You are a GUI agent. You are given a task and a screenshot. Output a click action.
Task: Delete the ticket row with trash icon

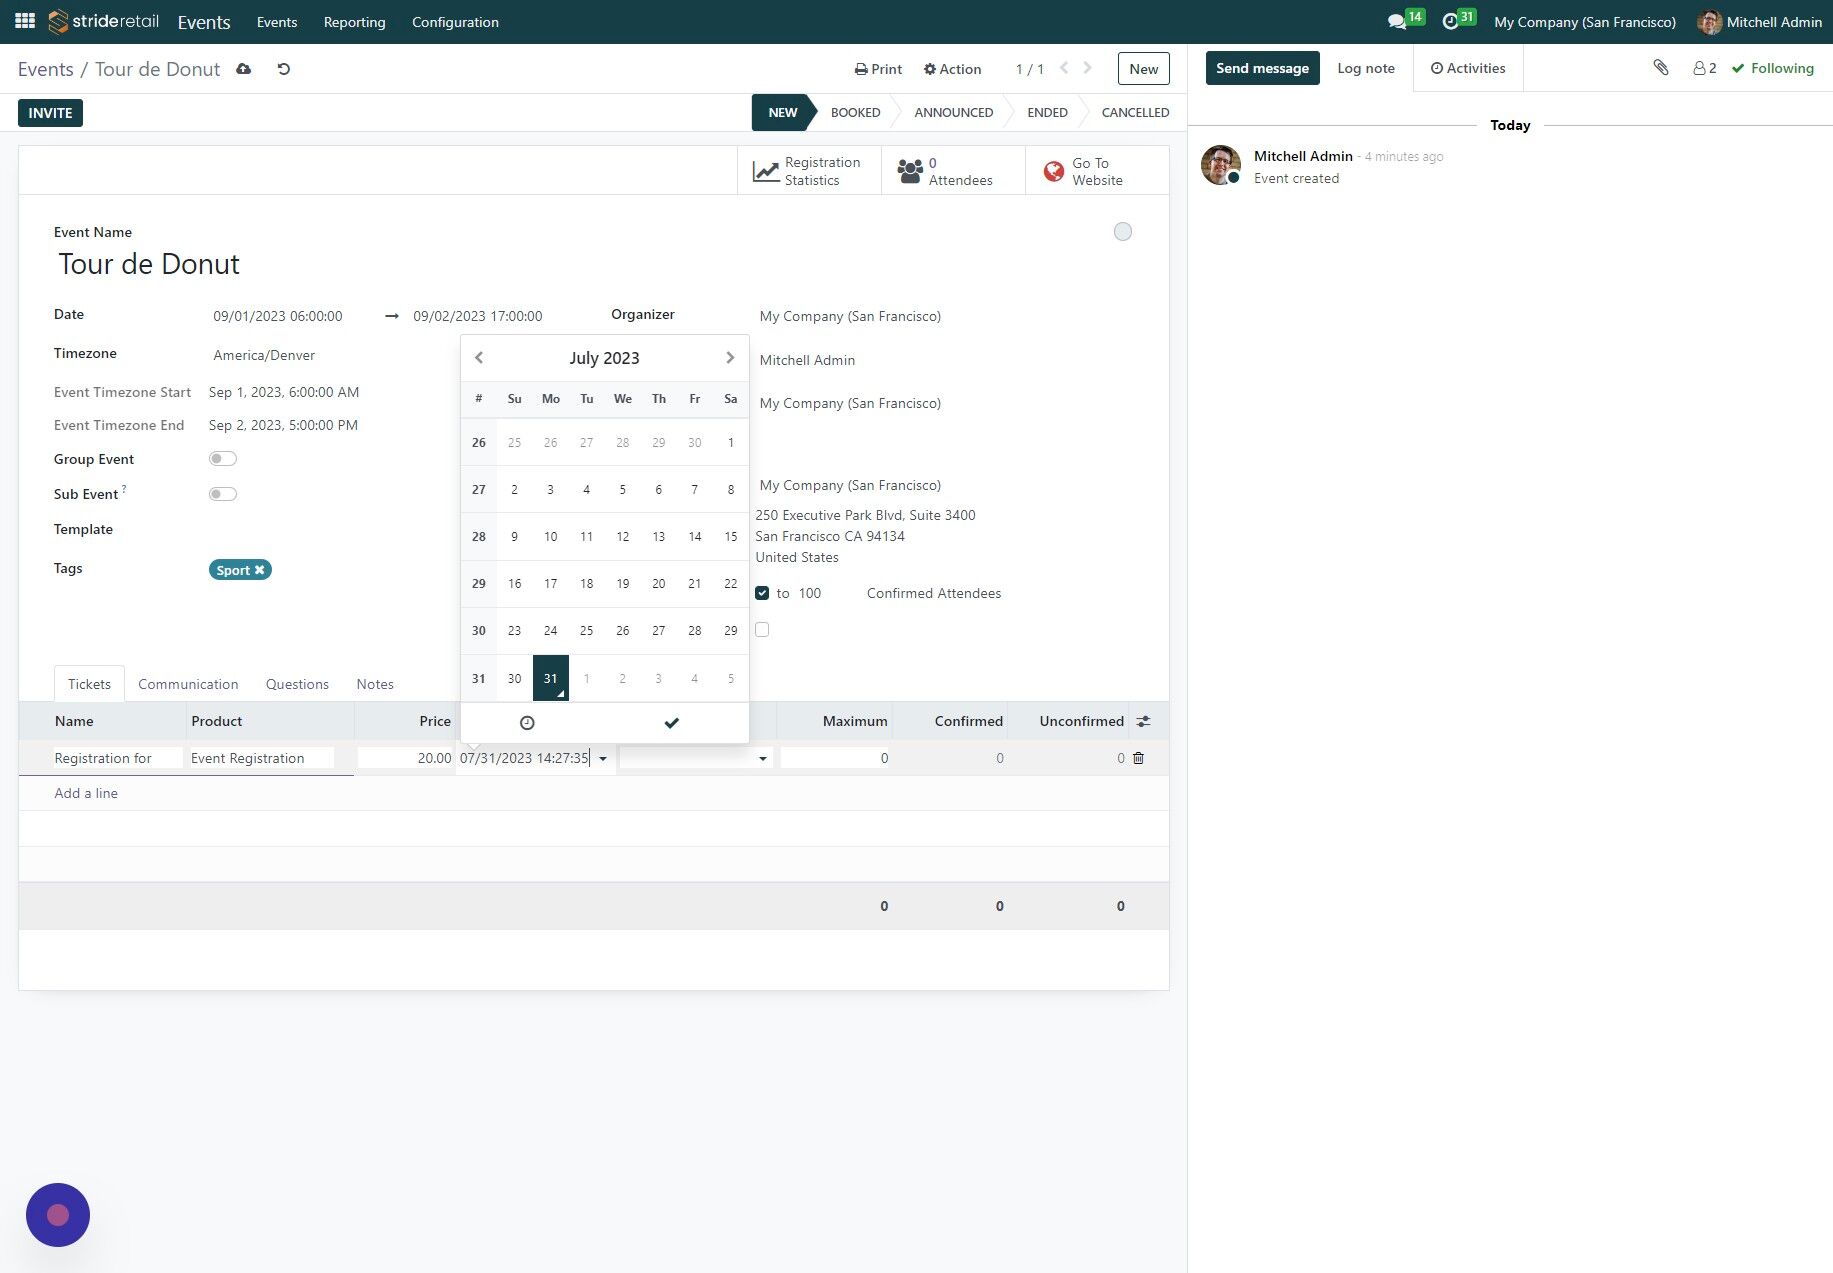(x=1138, y=758)
